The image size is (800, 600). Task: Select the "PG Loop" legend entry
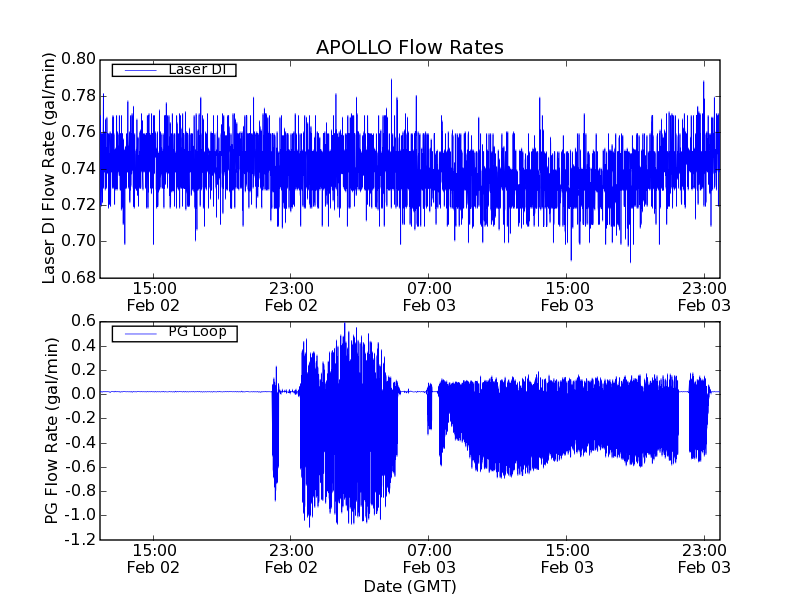point(174,333)
